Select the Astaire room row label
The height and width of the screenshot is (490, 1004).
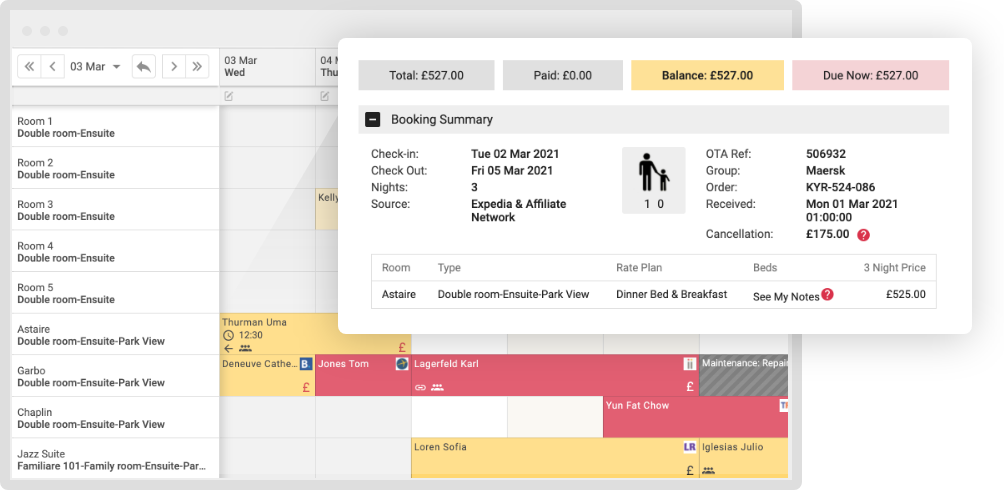point(115,335)
